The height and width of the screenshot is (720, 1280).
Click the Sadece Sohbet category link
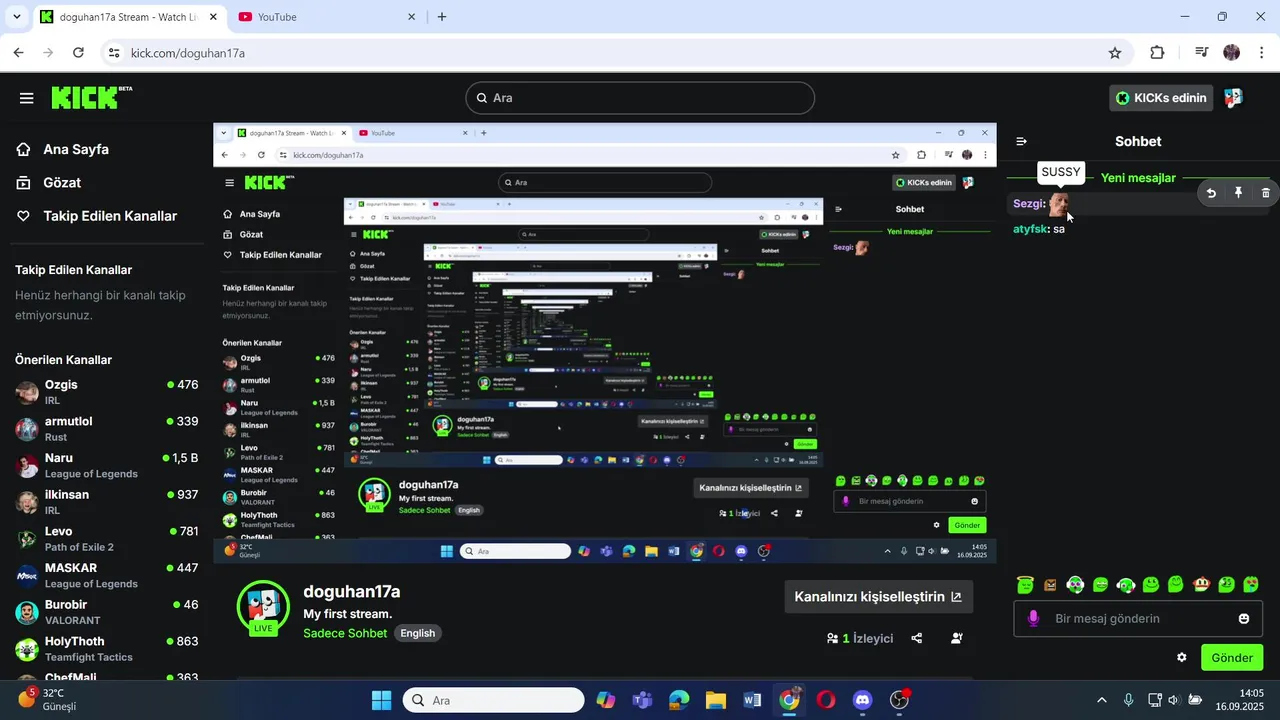(x=345, y=633)
